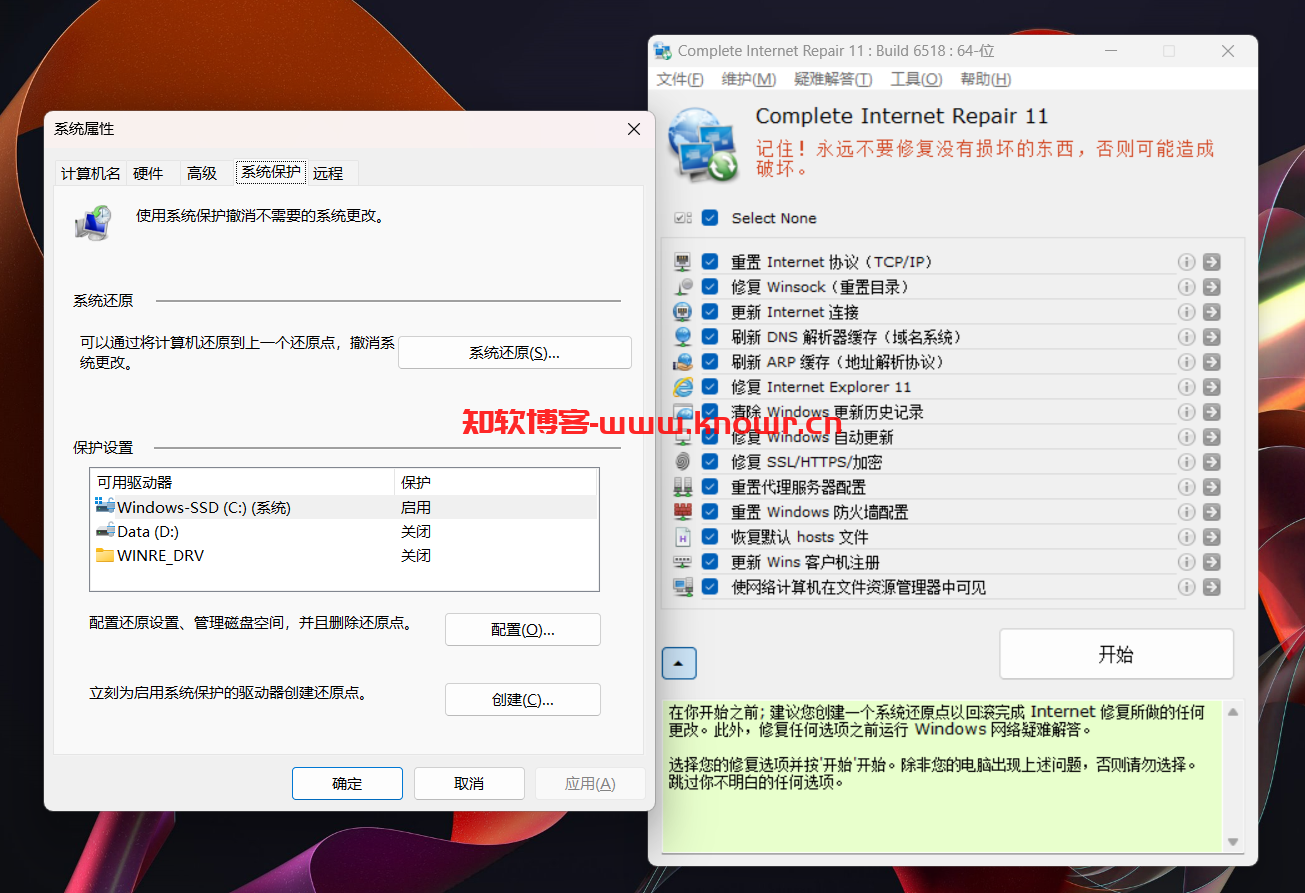This screenshot has height=893, width=1305.
Task: Open the 疑难解答(T) menu
Action: coord(833,79)
